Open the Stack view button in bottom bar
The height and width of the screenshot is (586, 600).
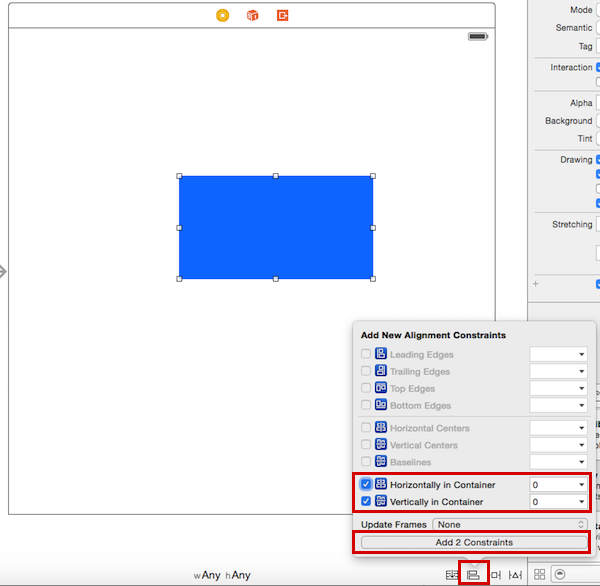pos(452,575)
